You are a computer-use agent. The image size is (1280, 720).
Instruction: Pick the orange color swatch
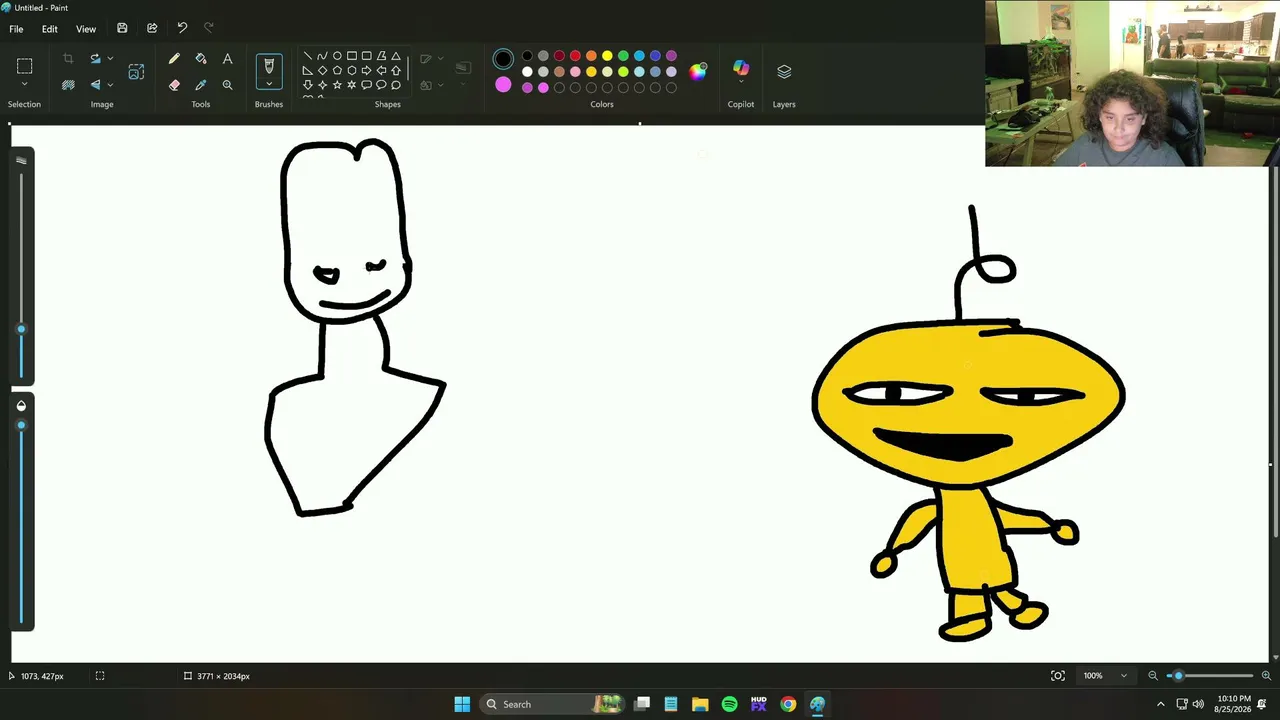[x=591, y=56]
